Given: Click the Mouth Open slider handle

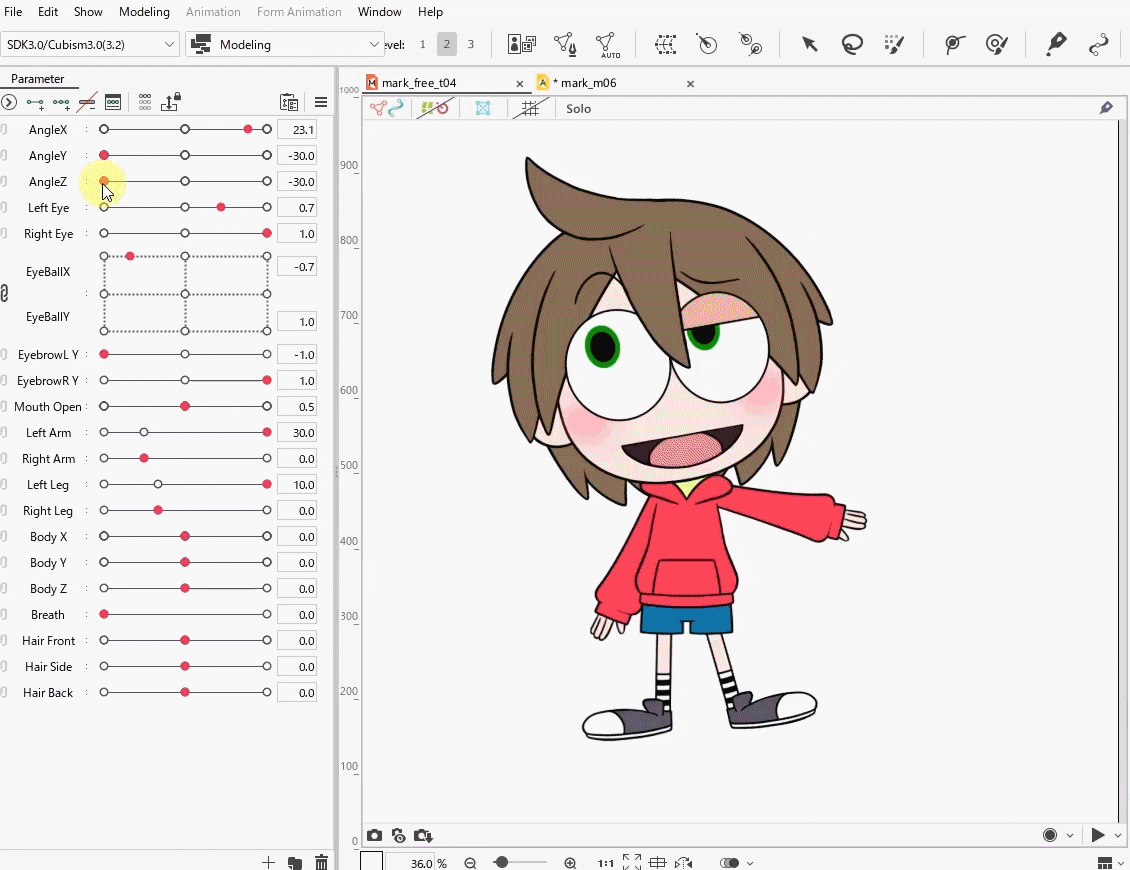Looking at the screenshot, I should coord(185,407).
